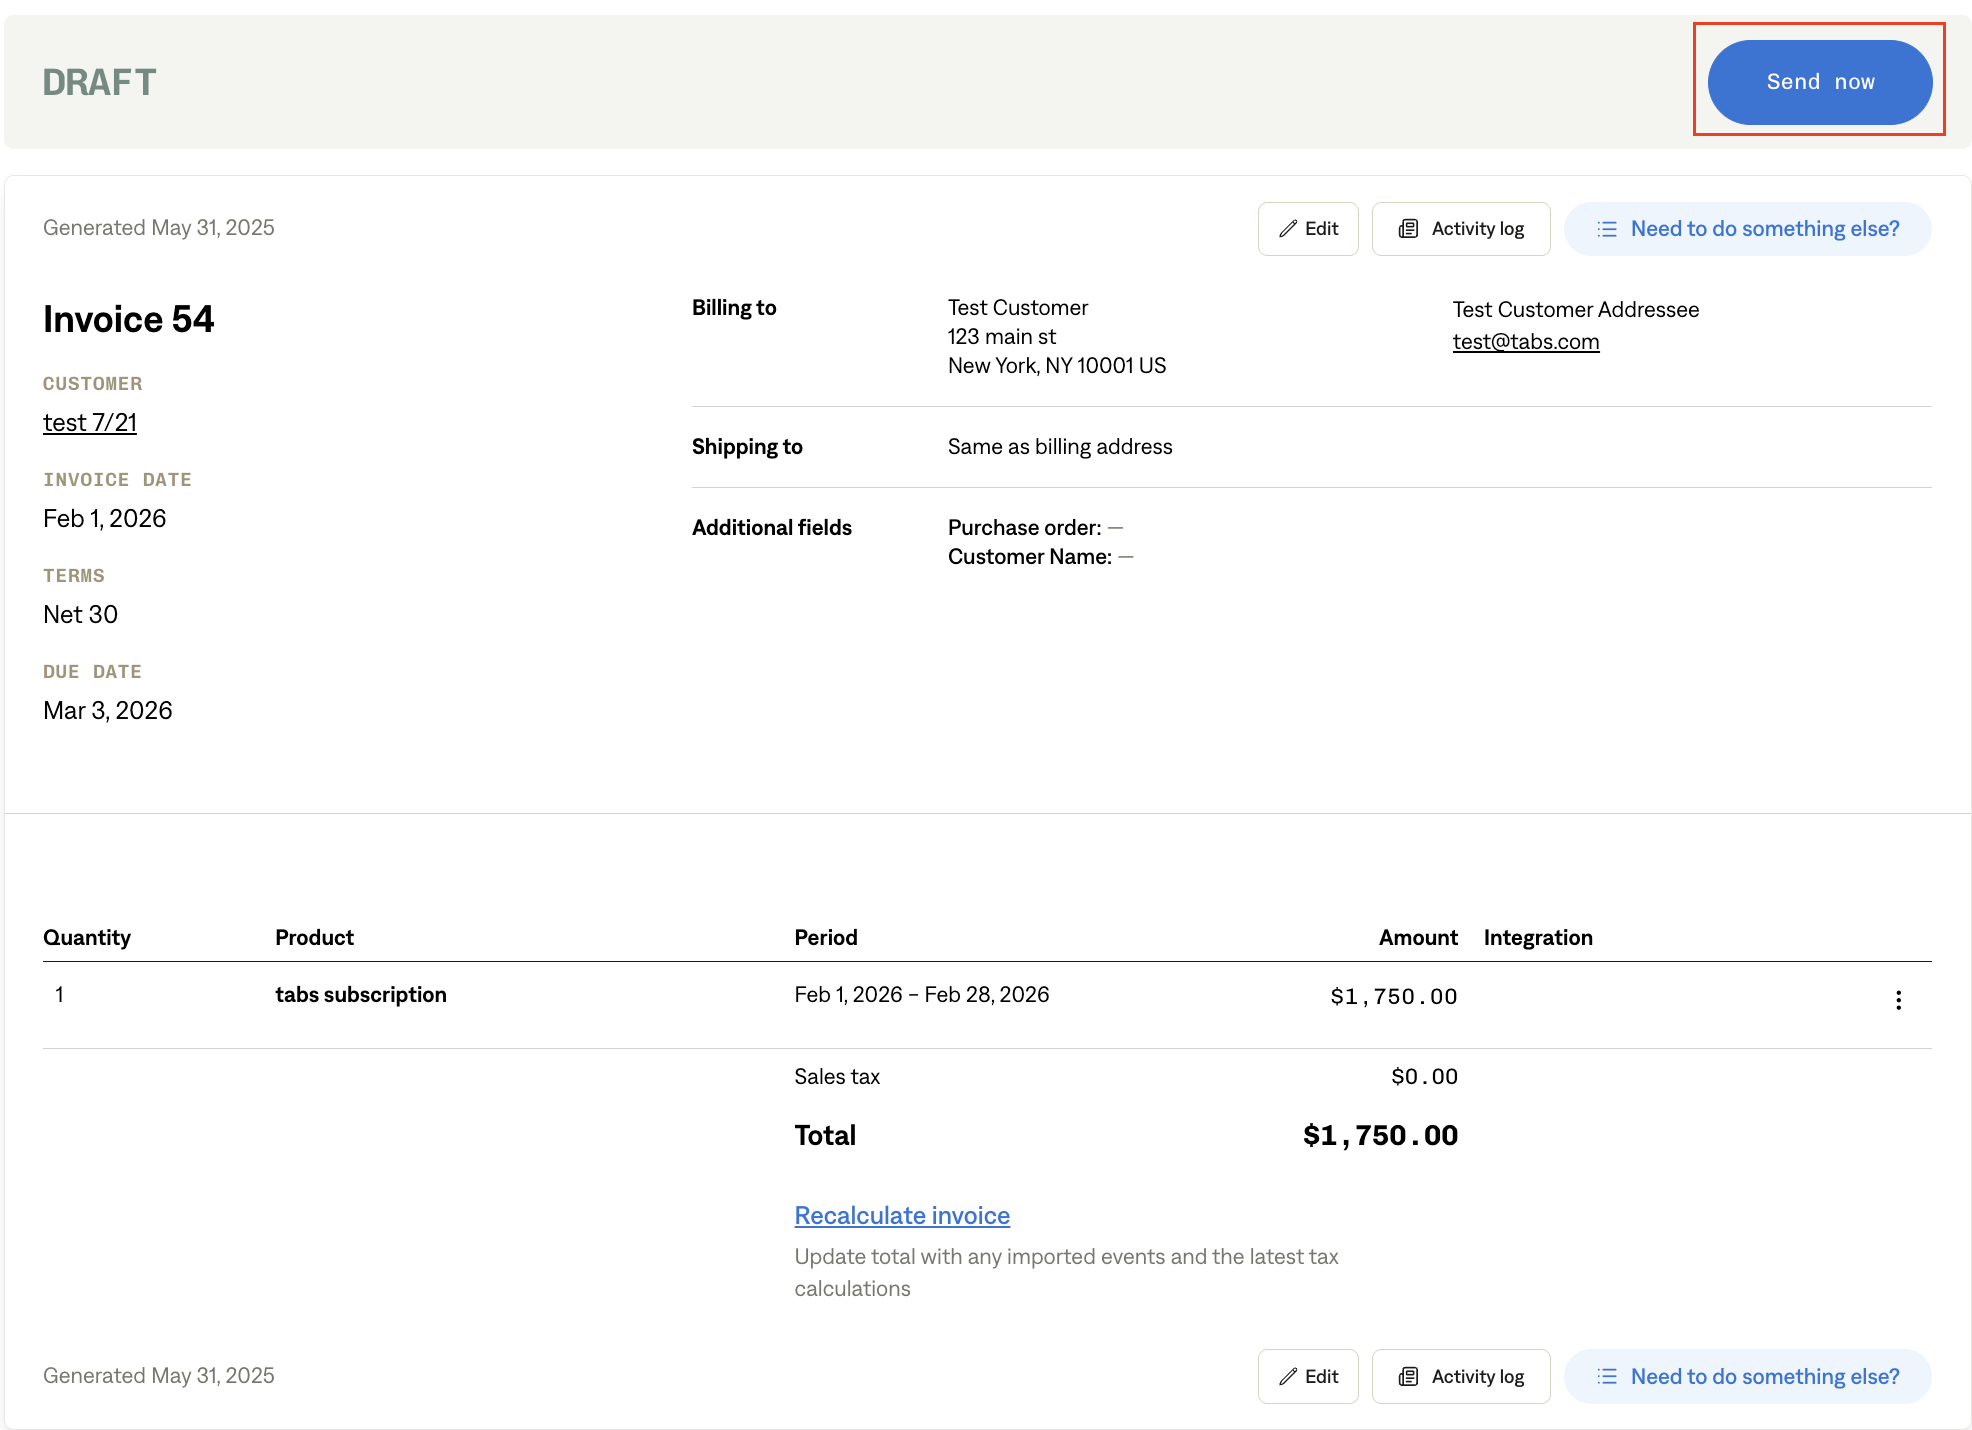
Task: Open the three-dot menu for tabs subscription row
Action: [x=1898, y=1000]
